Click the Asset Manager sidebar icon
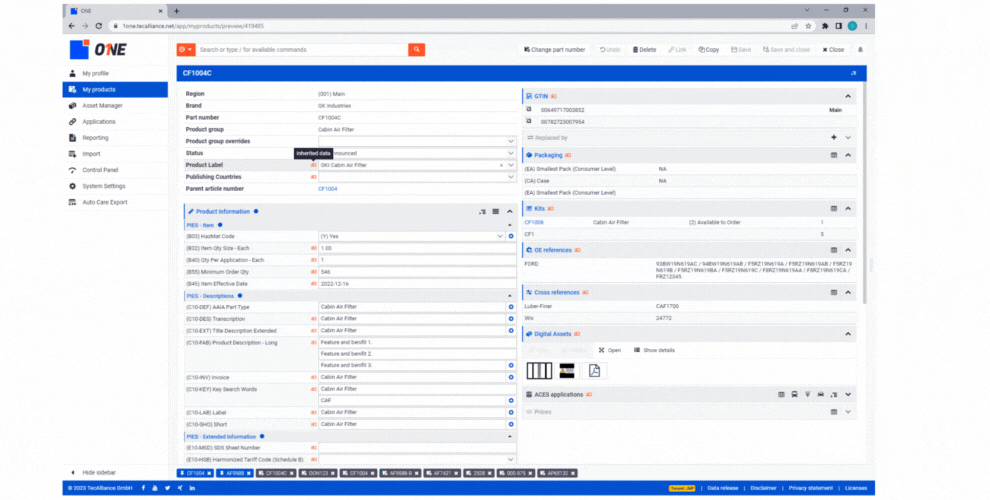 tap(73, 105)
